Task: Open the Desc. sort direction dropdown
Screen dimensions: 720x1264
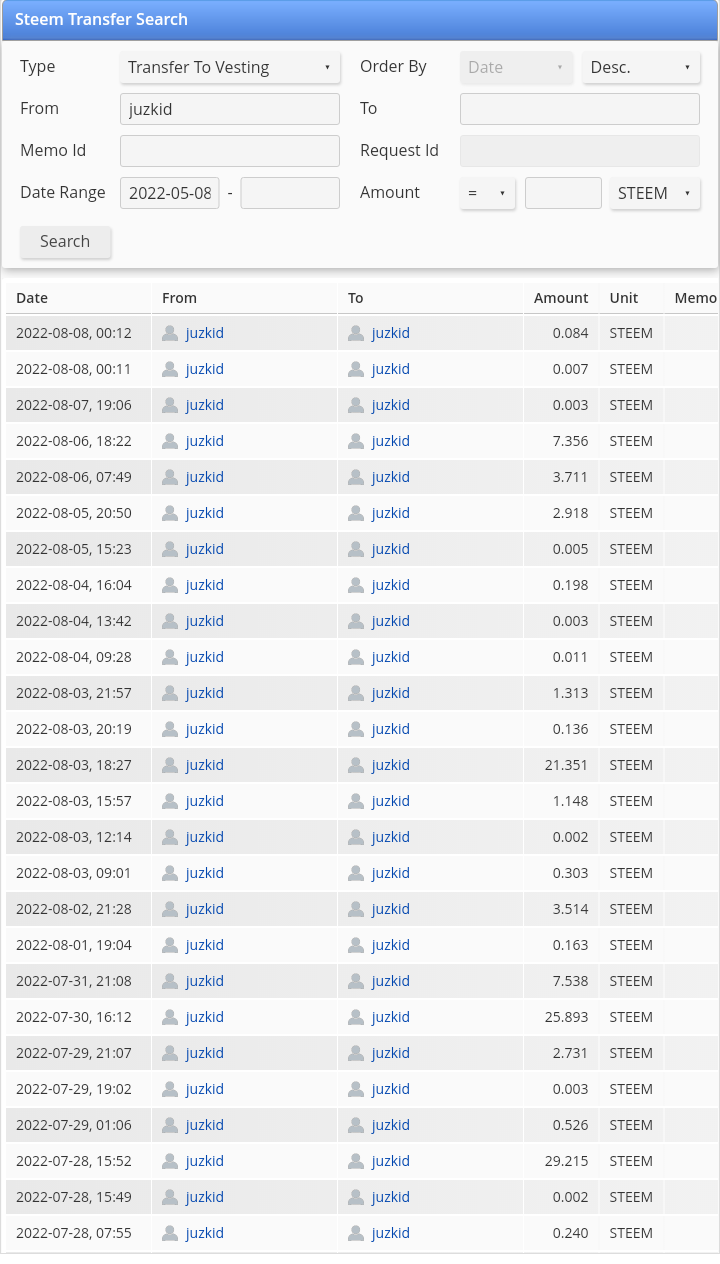Action: pyautogui.click(x=641, y=67)
